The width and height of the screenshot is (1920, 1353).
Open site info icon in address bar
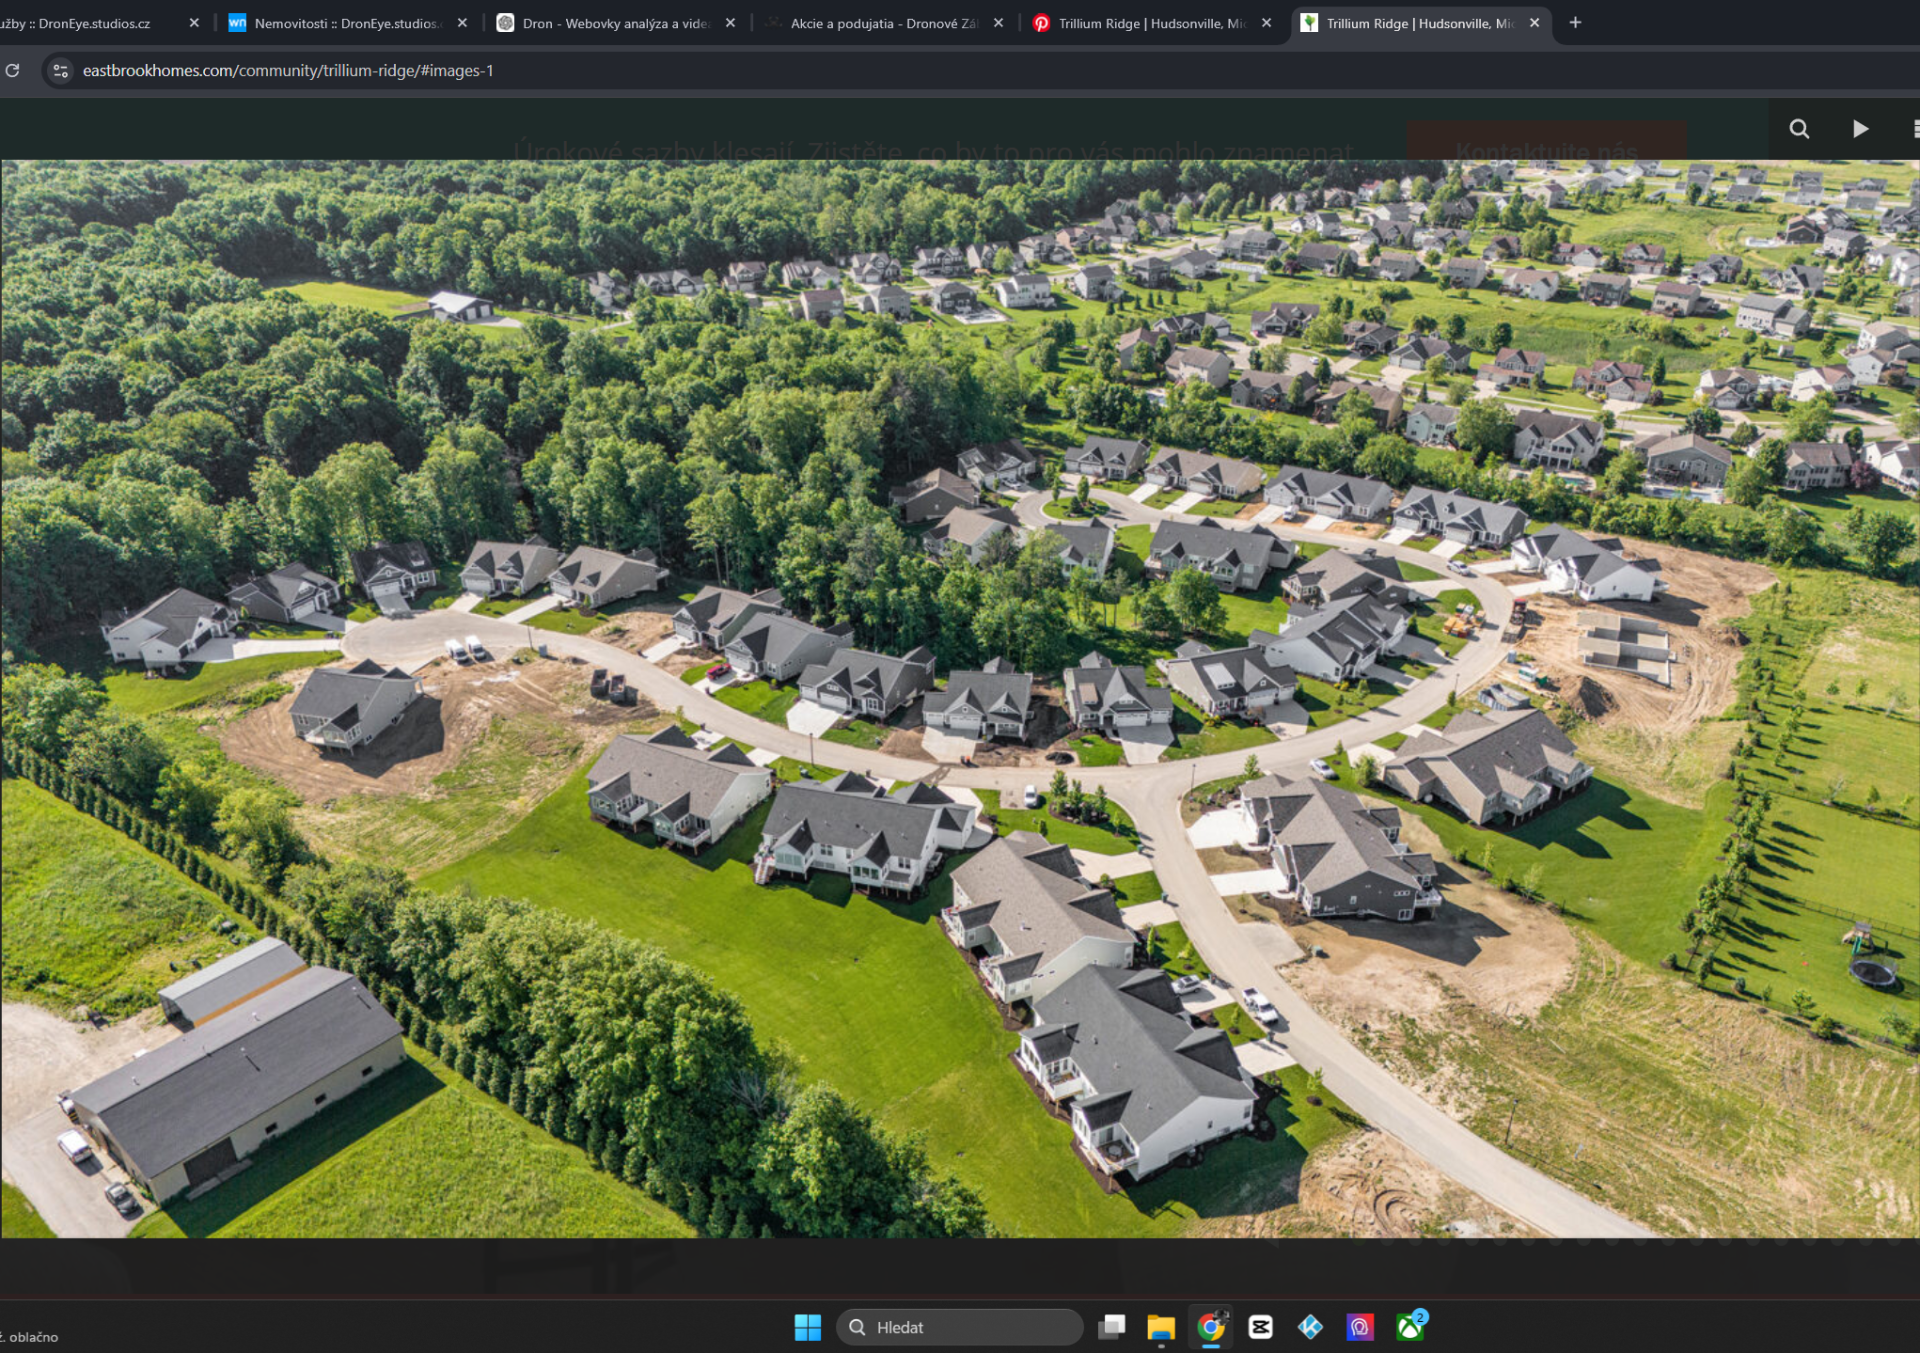point(61,70)
